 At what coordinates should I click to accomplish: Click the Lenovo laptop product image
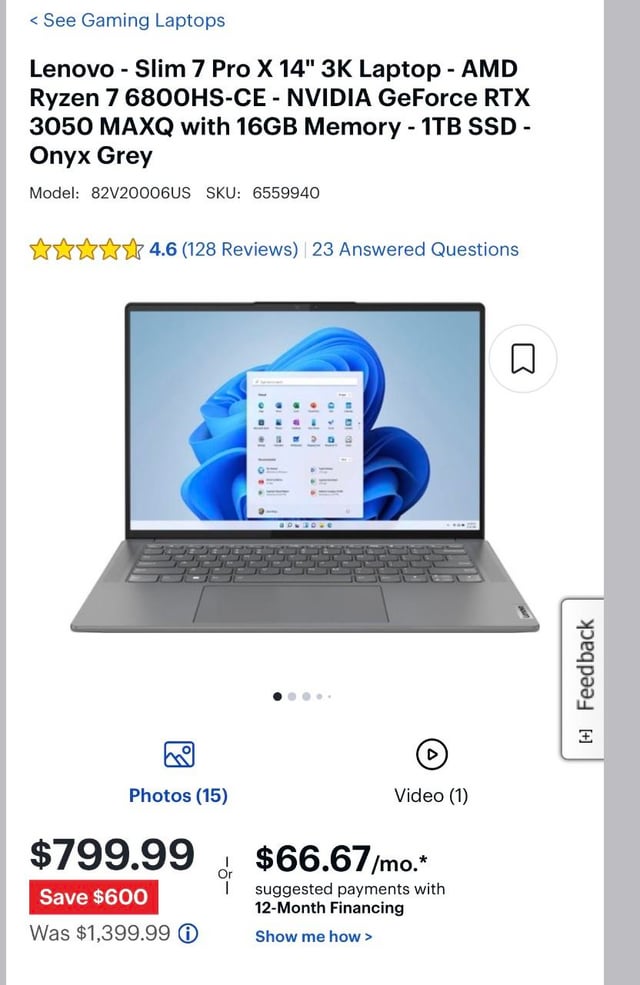click(305, 467)
